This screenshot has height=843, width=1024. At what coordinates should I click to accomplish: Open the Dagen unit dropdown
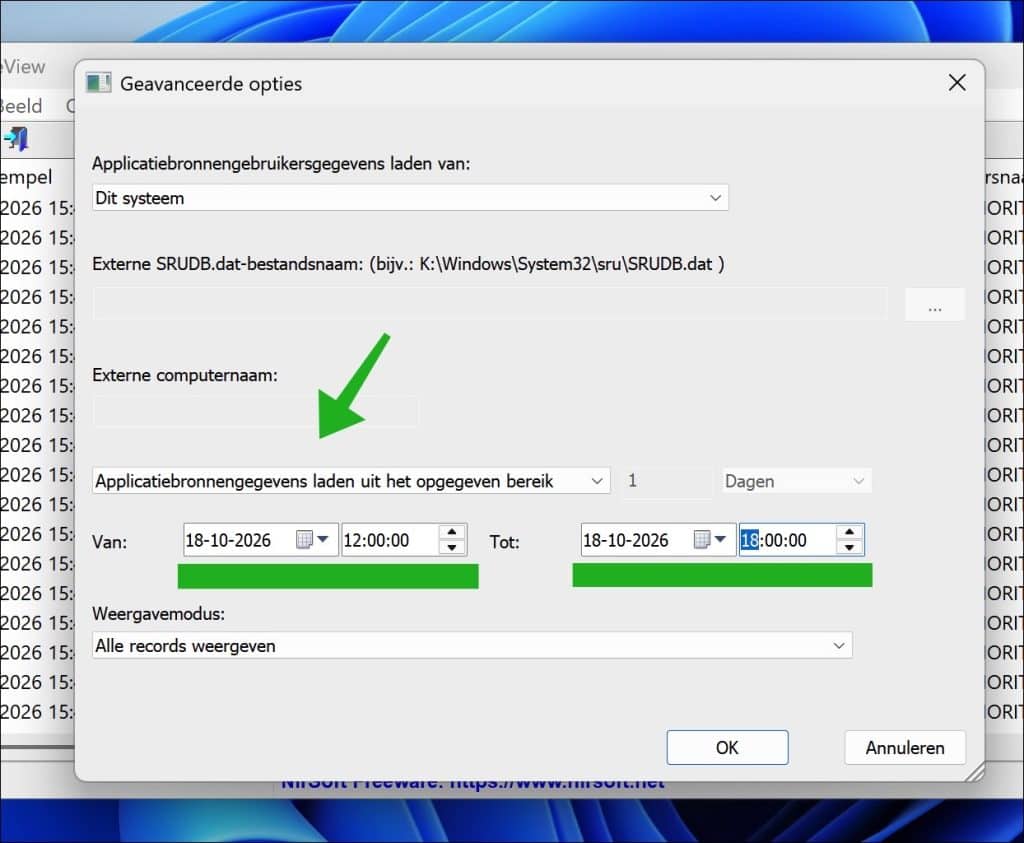pos(797,481)
